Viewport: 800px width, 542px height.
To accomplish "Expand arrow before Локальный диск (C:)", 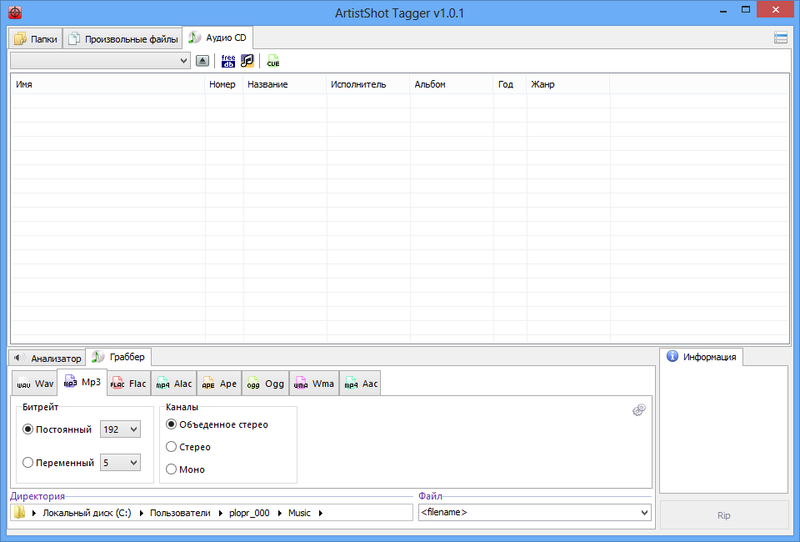I will 34,513.
